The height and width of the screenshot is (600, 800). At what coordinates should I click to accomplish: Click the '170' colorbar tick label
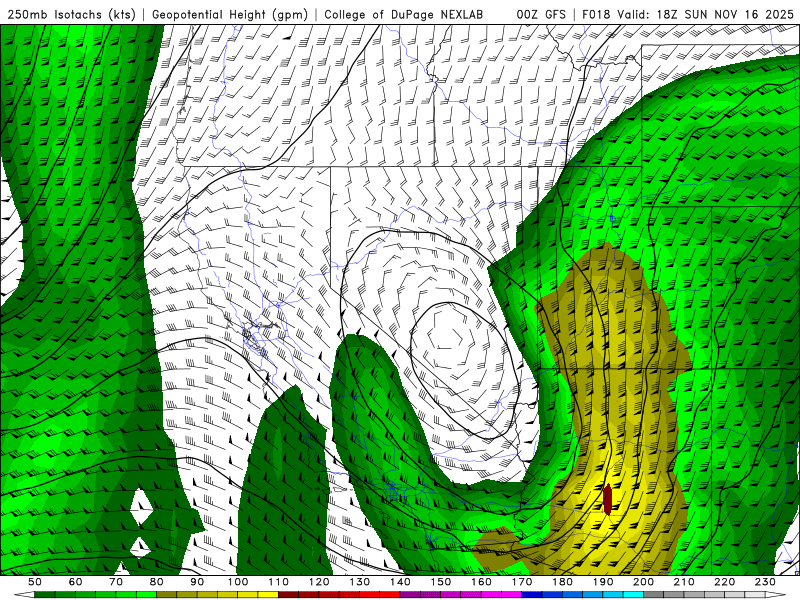(521, 582)
